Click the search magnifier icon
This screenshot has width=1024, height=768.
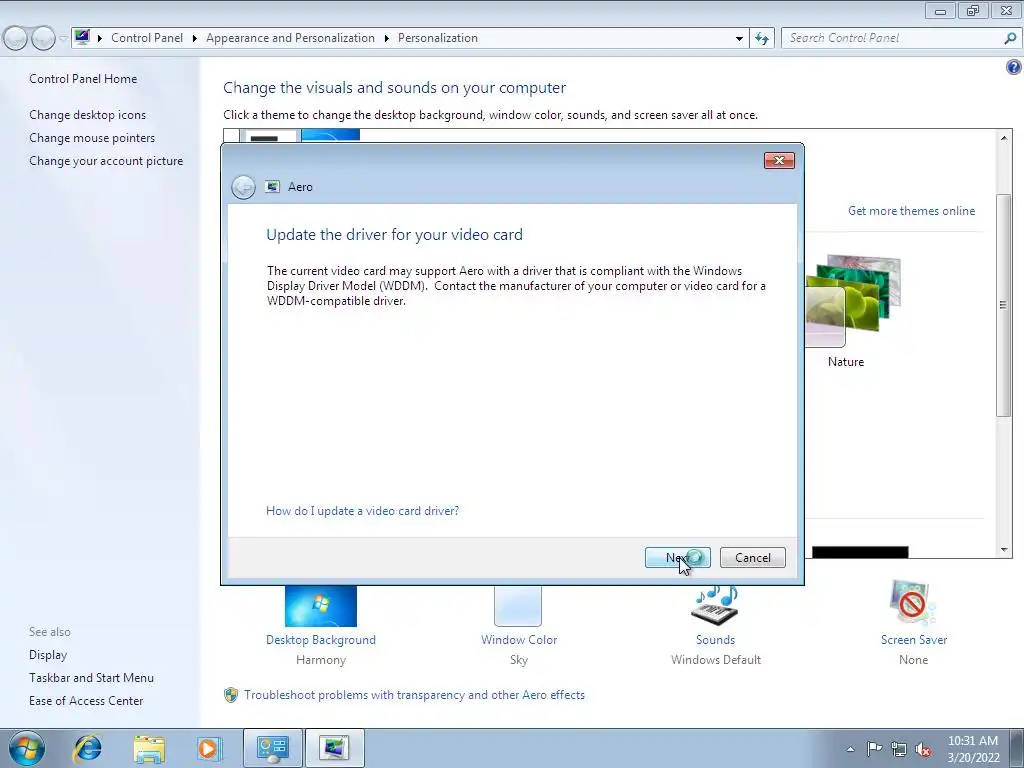click(1010, 38)
